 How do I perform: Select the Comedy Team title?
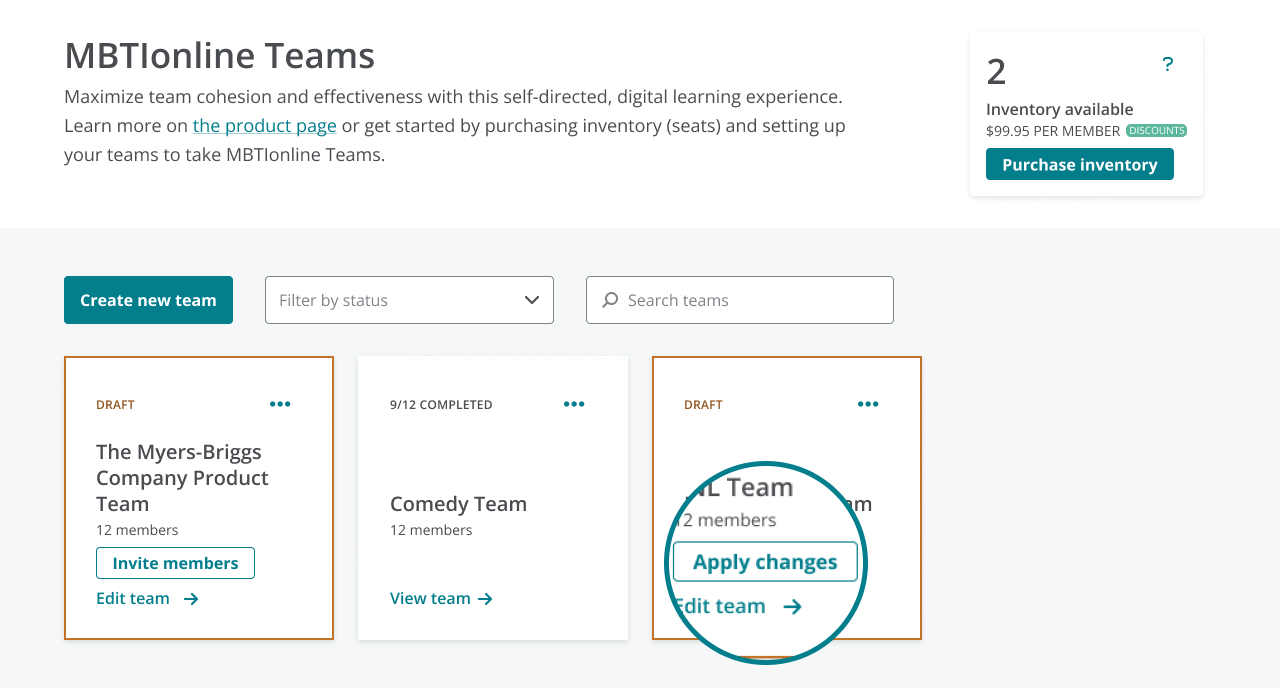tap(458, 504)
